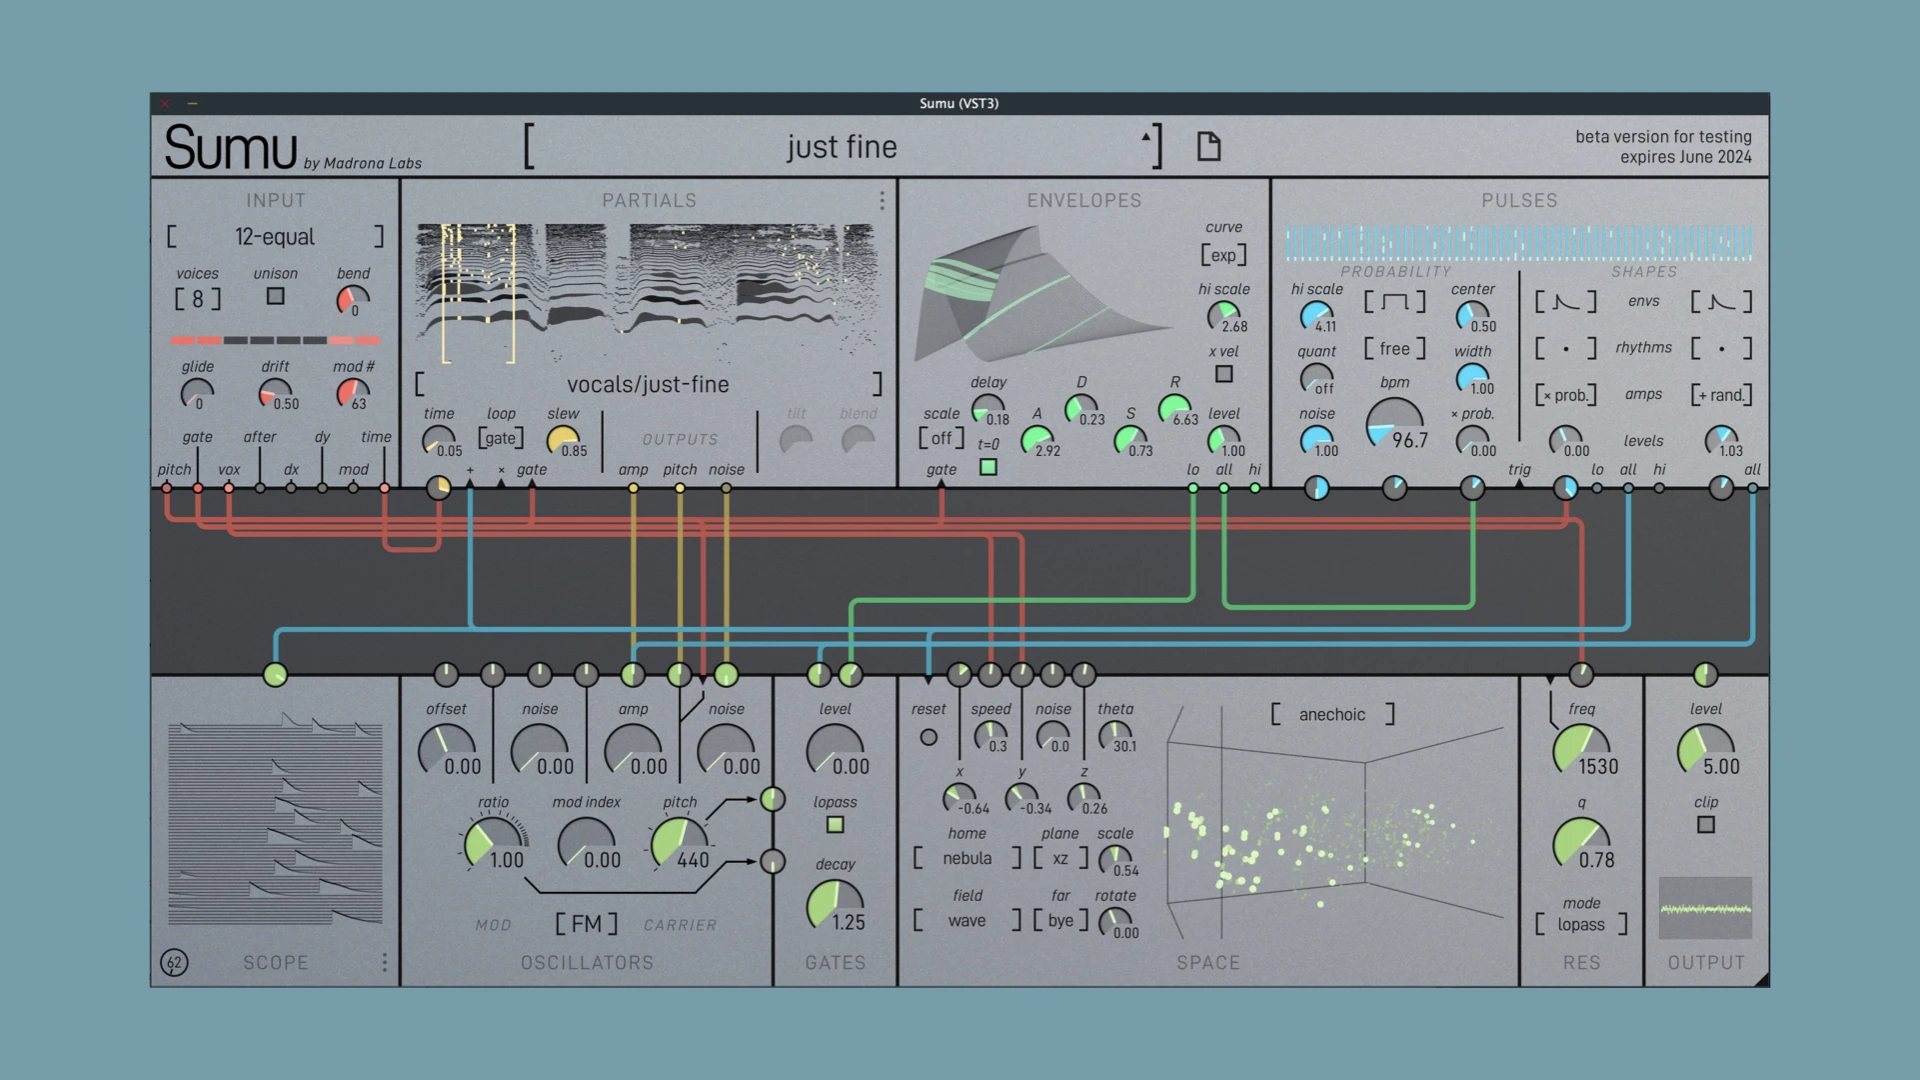The image size is (1920, 1080).
Task: Open the Scope panel three-dot menu
Action: pyautogui.click(x=384, y=962)
